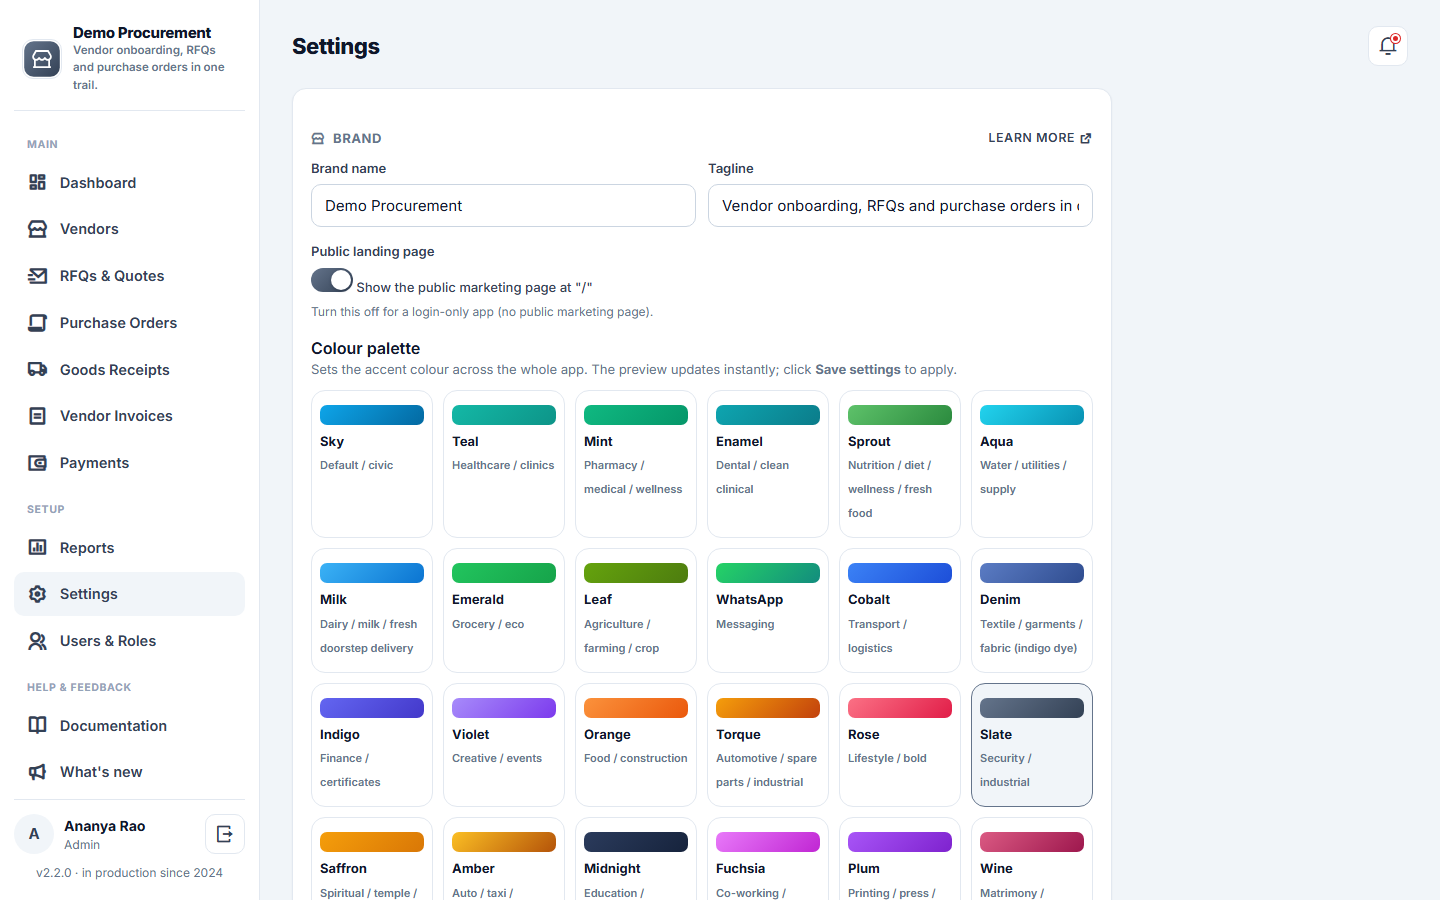Toggle the public marketing page switch

[x=332, y=280]
